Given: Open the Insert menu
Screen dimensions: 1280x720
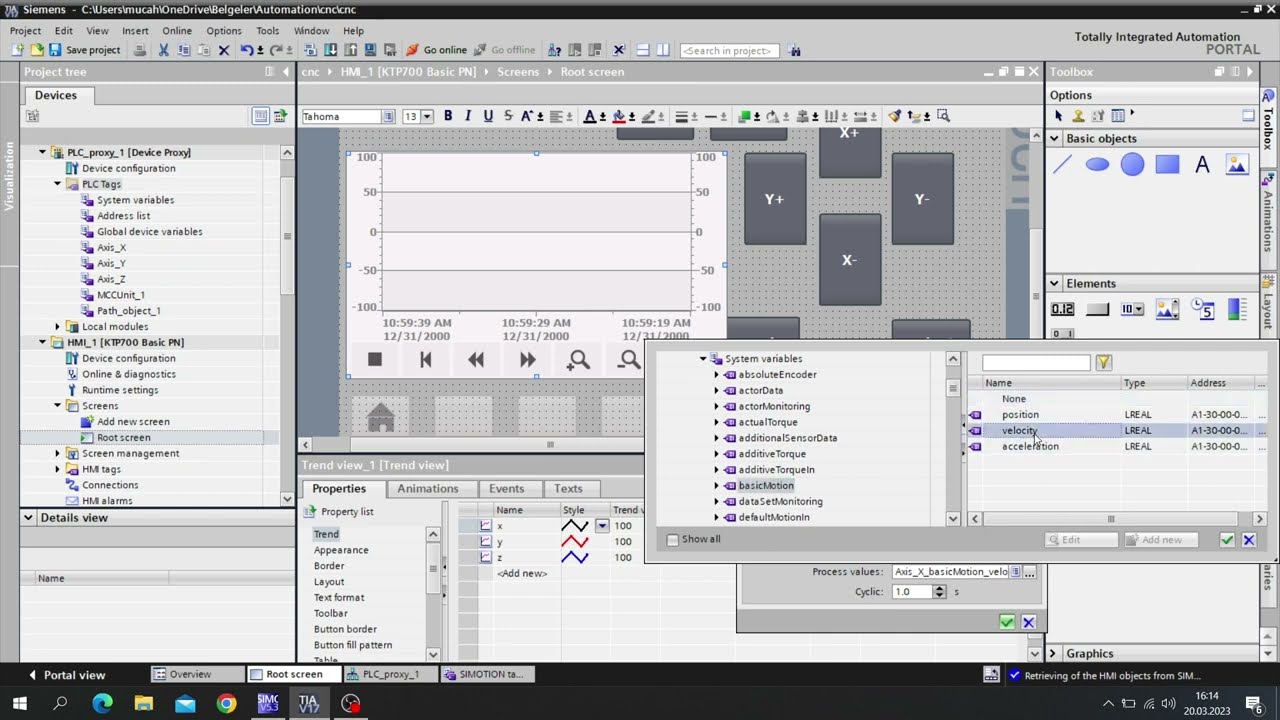Looking at the screenshot, I should tap(135, 31).
